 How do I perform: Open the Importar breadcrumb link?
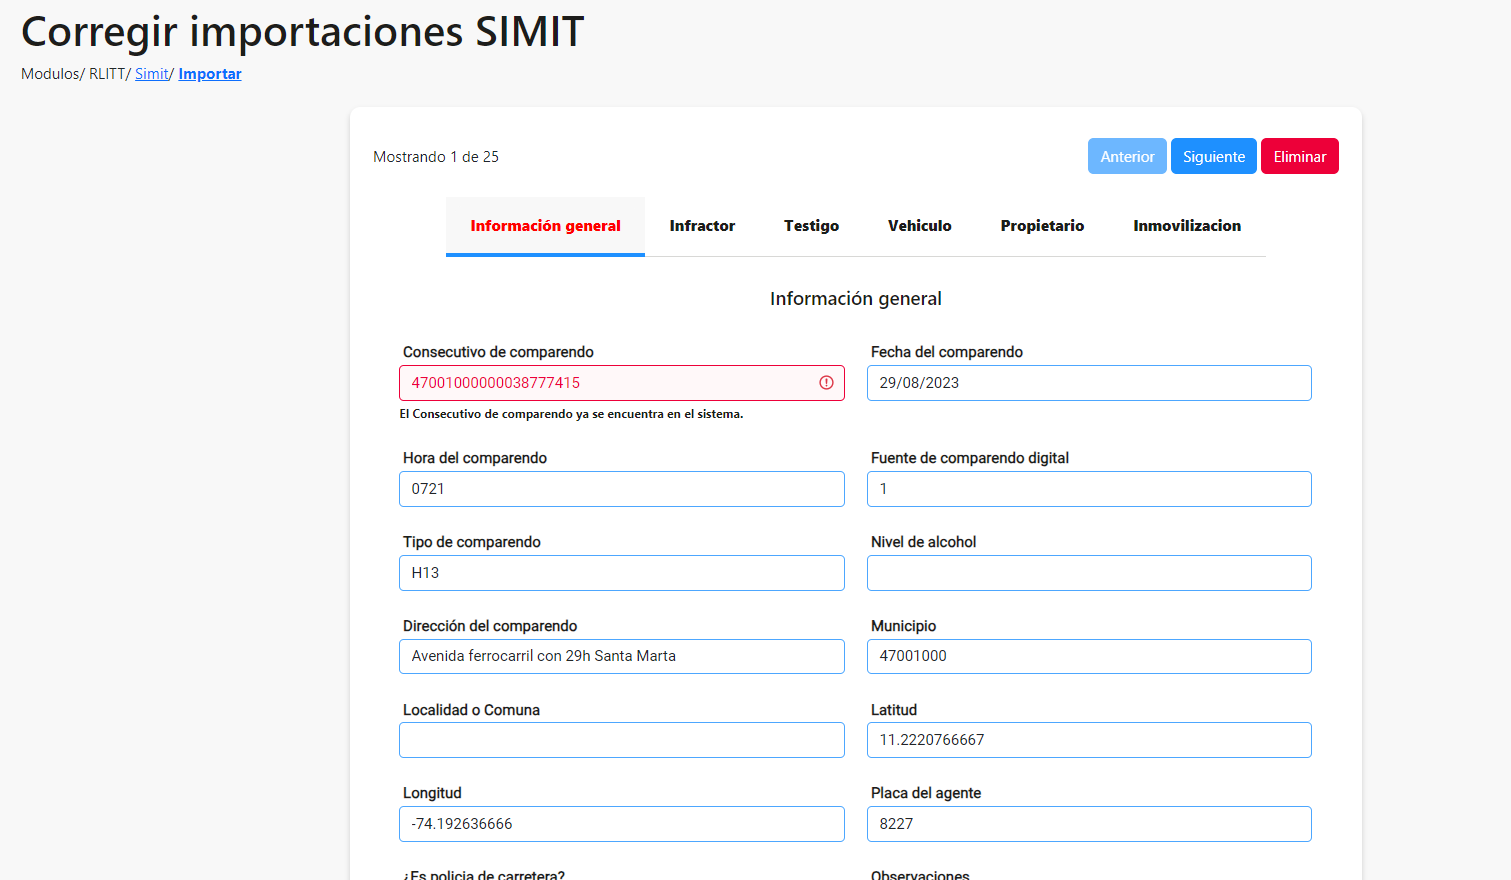click(x=210, y=74)
